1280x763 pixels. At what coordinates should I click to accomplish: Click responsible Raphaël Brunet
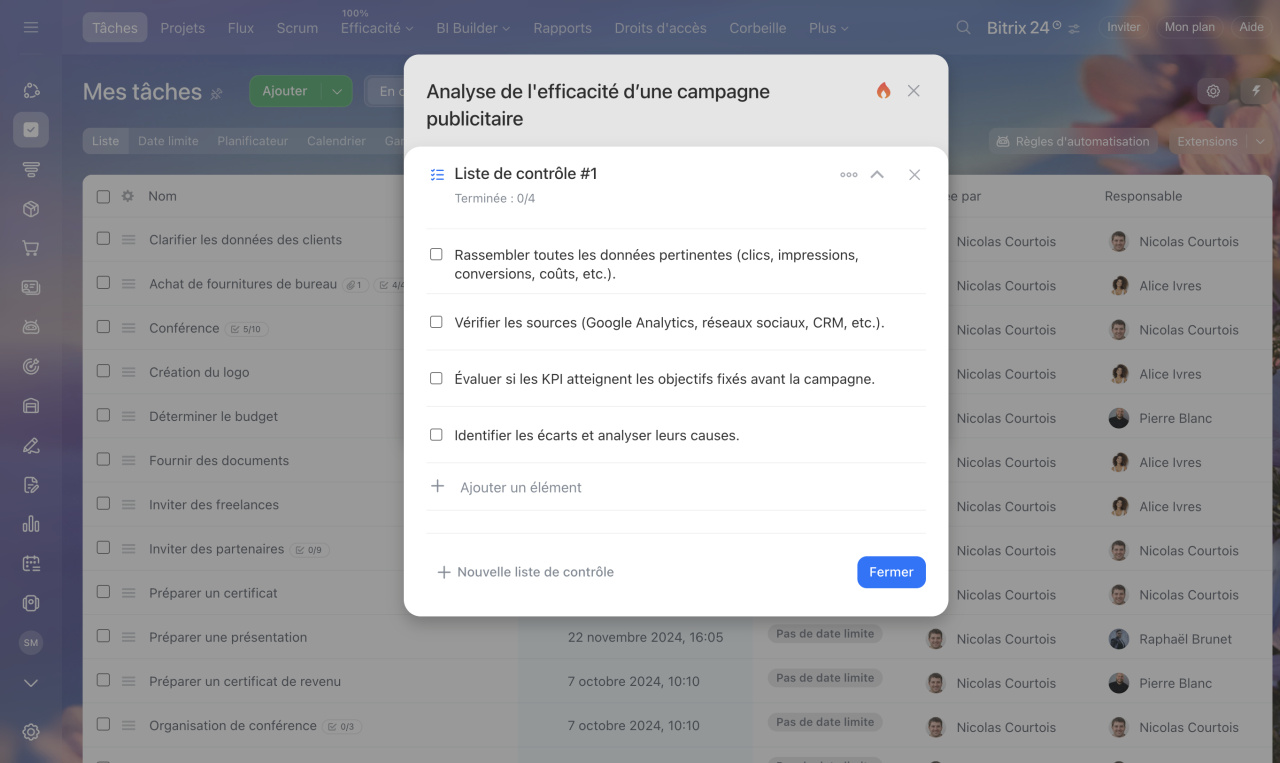click(x=1185, y=639)
